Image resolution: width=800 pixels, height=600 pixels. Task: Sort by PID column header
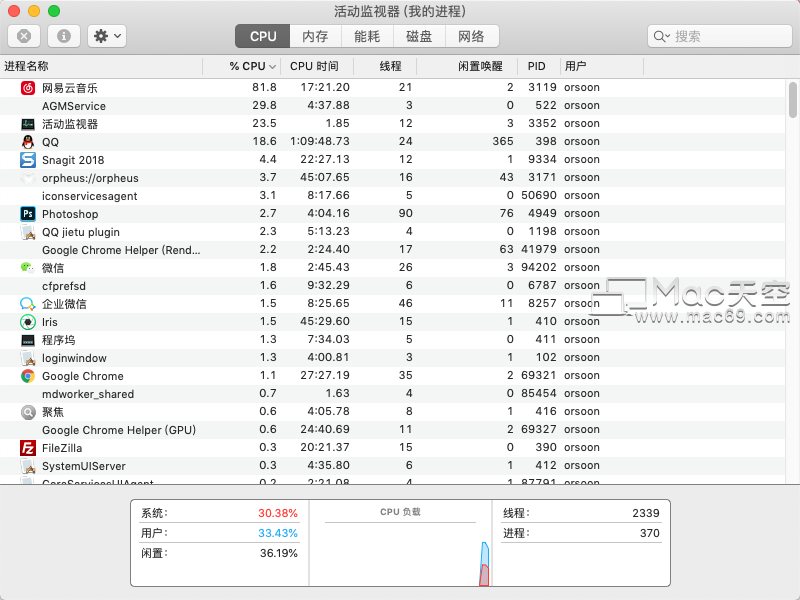tap(539, 66)
